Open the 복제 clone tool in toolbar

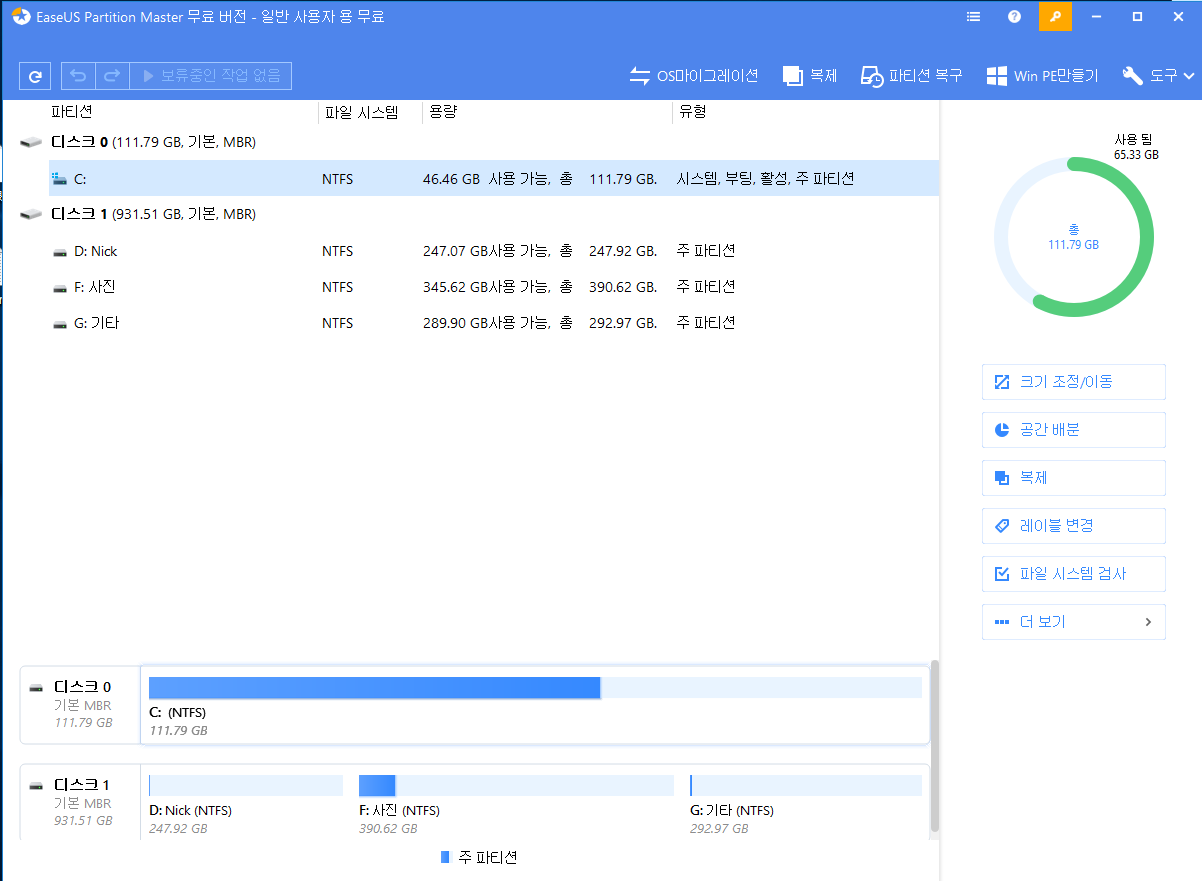click(x=810, y=76)
